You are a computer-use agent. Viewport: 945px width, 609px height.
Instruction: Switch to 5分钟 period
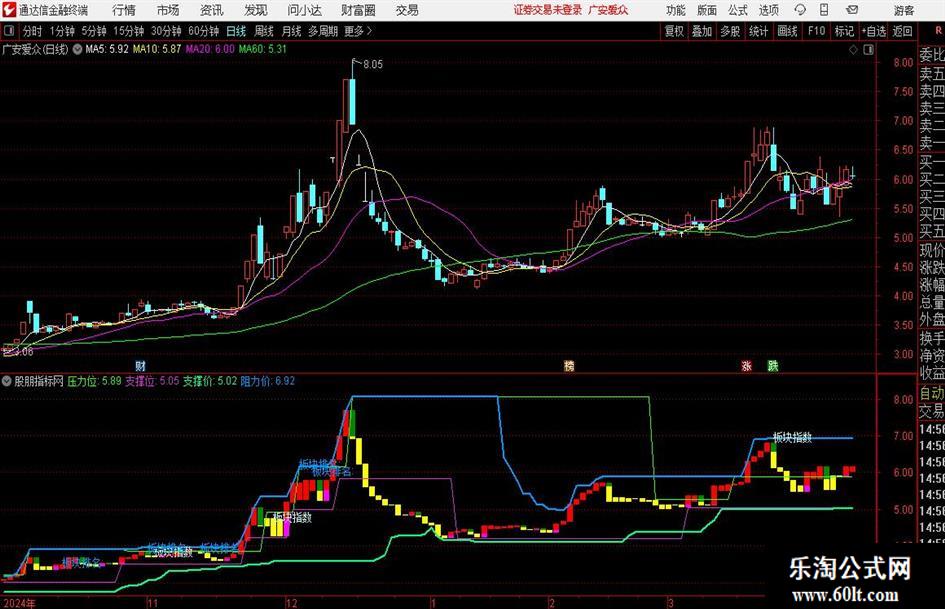(x=93, y=31)
